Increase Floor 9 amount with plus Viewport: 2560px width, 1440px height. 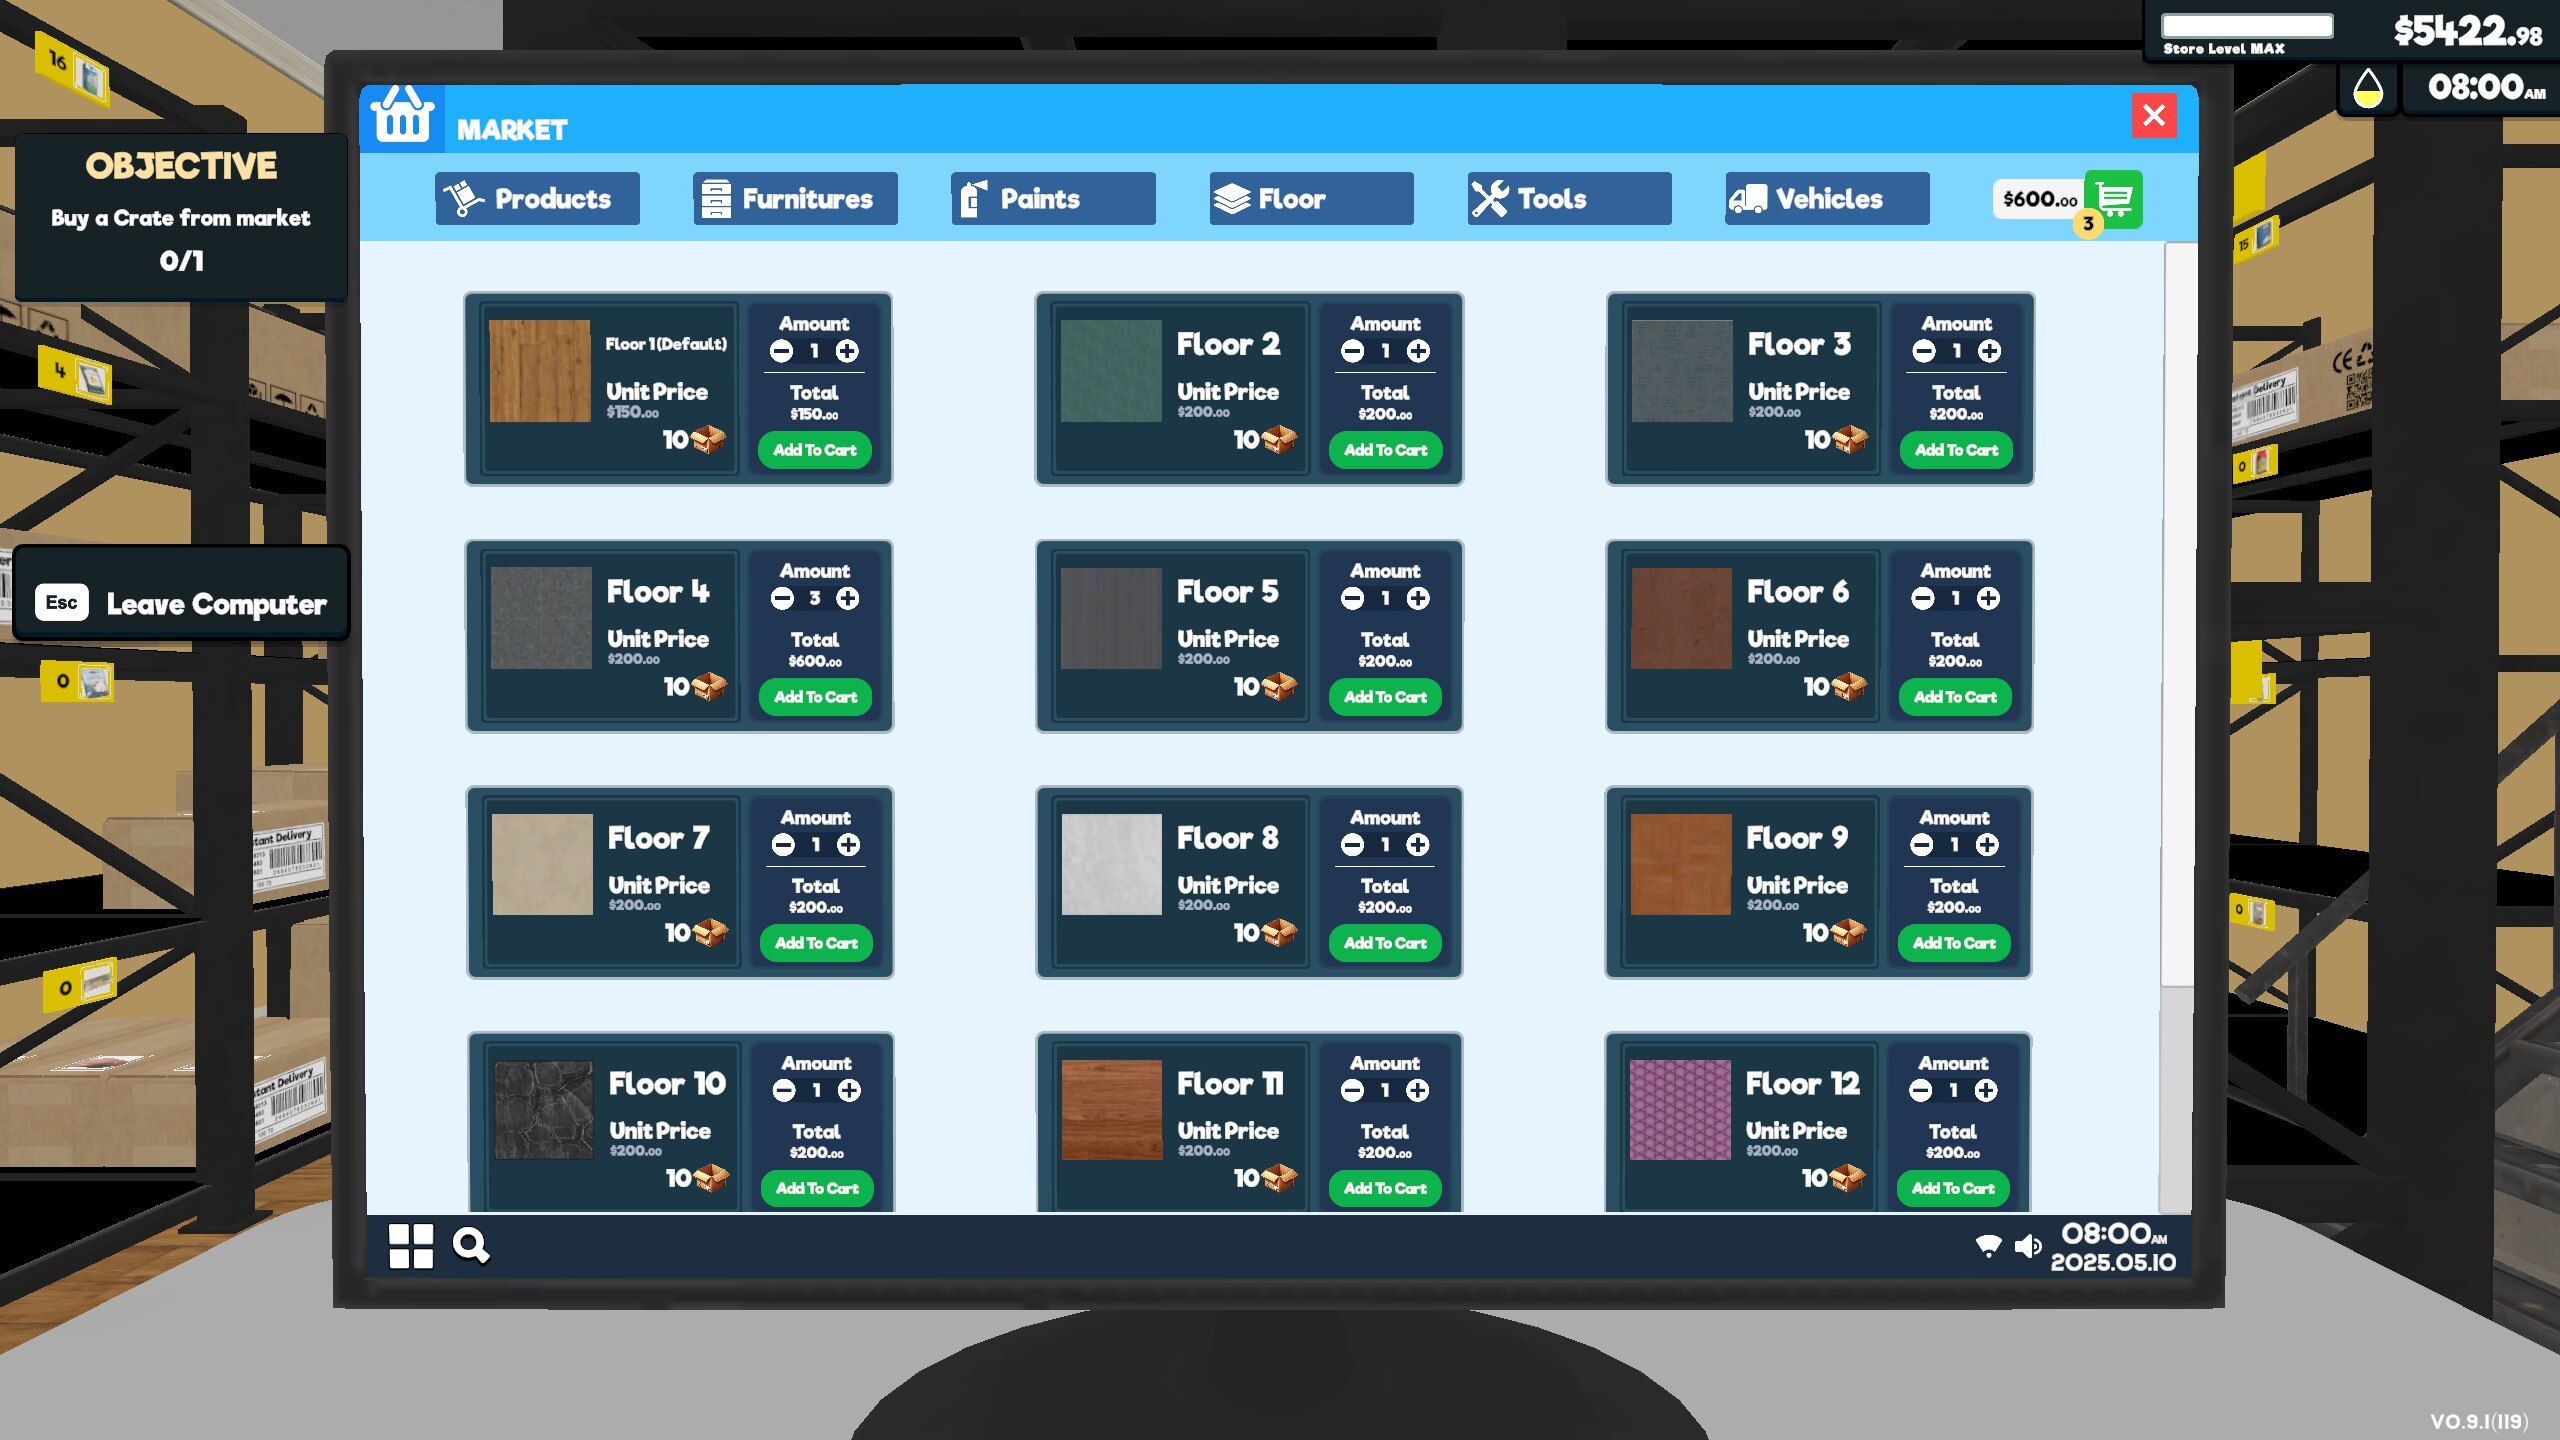[x=1988, y=845]
